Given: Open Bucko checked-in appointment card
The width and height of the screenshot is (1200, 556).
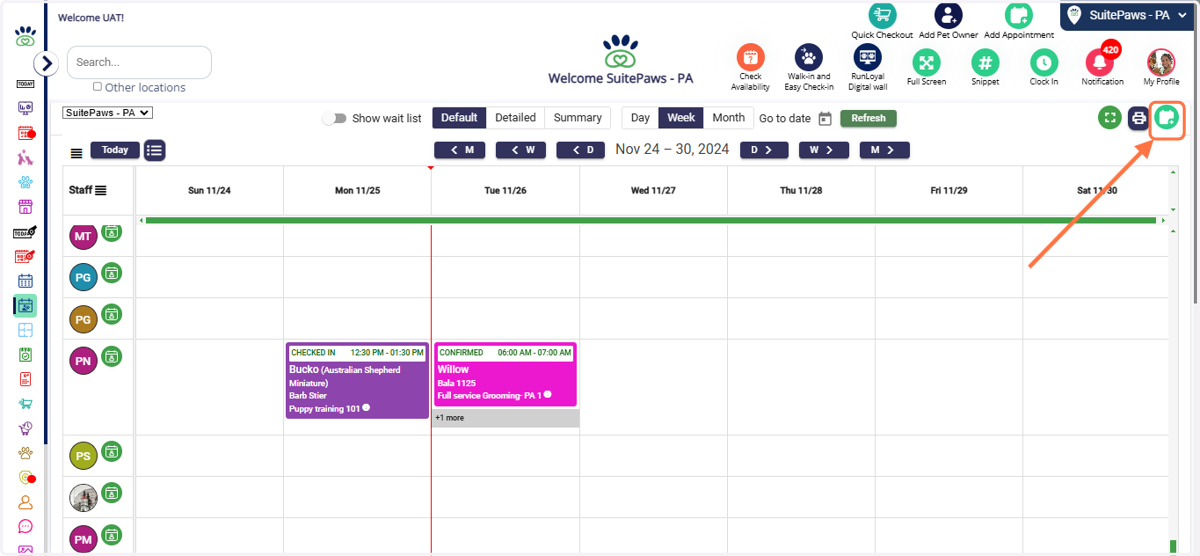Looking at the screenshot, I should 357,380.
